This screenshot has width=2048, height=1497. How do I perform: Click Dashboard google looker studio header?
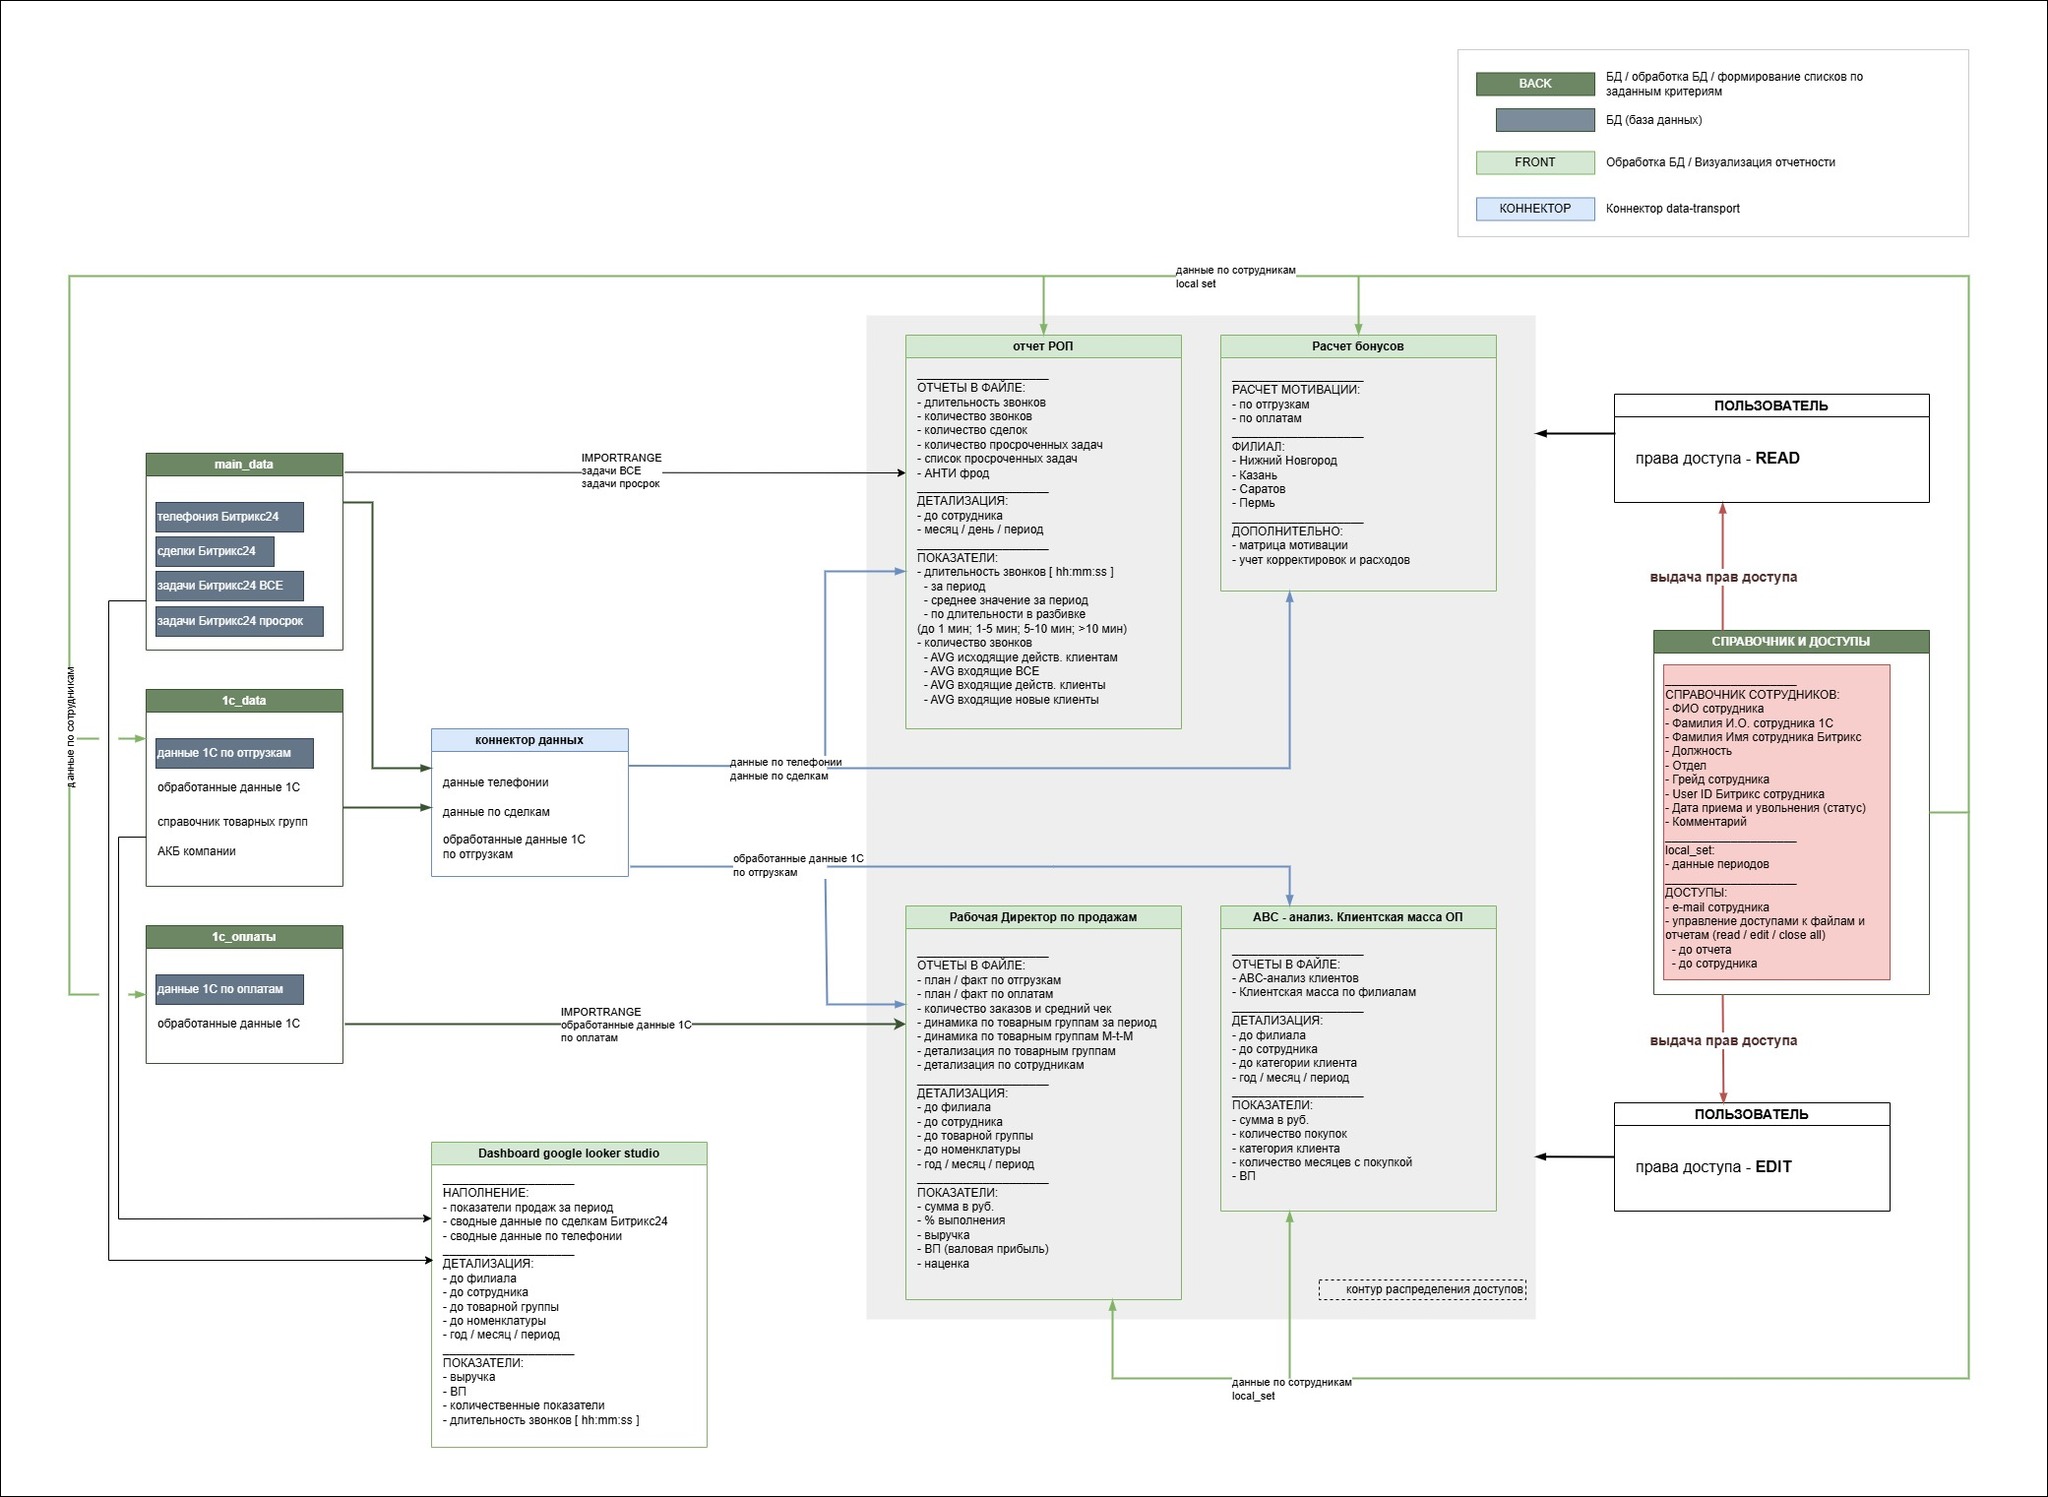tap(569, 1153)
